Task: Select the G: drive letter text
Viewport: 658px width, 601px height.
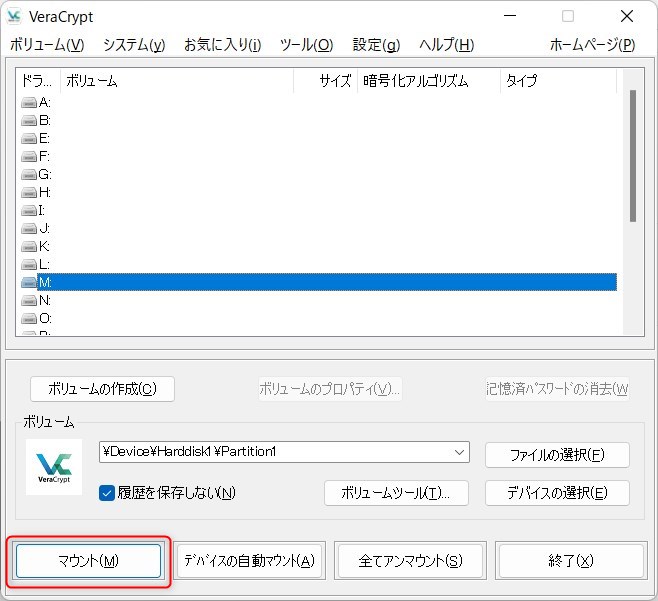Action: pyautogui.click(x=45, y=174)
